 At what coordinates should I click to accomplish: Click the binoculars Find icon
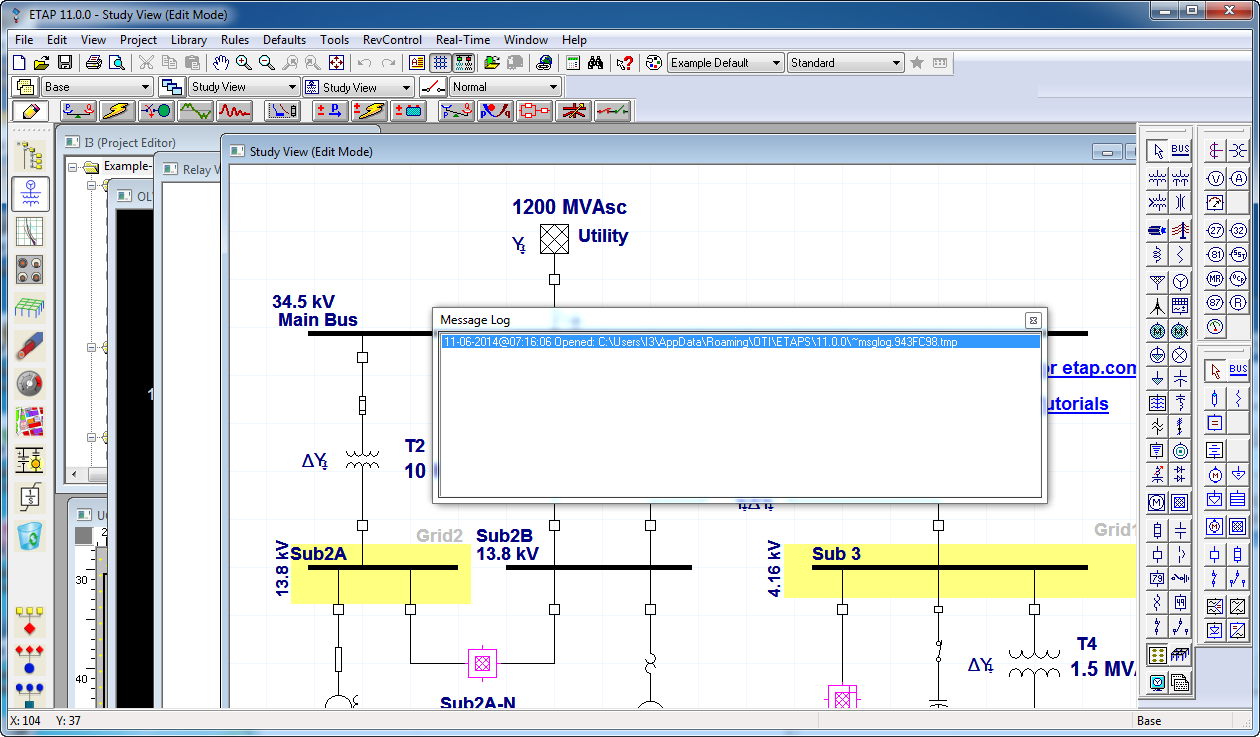pyautogui.click(x=595, y=63)
